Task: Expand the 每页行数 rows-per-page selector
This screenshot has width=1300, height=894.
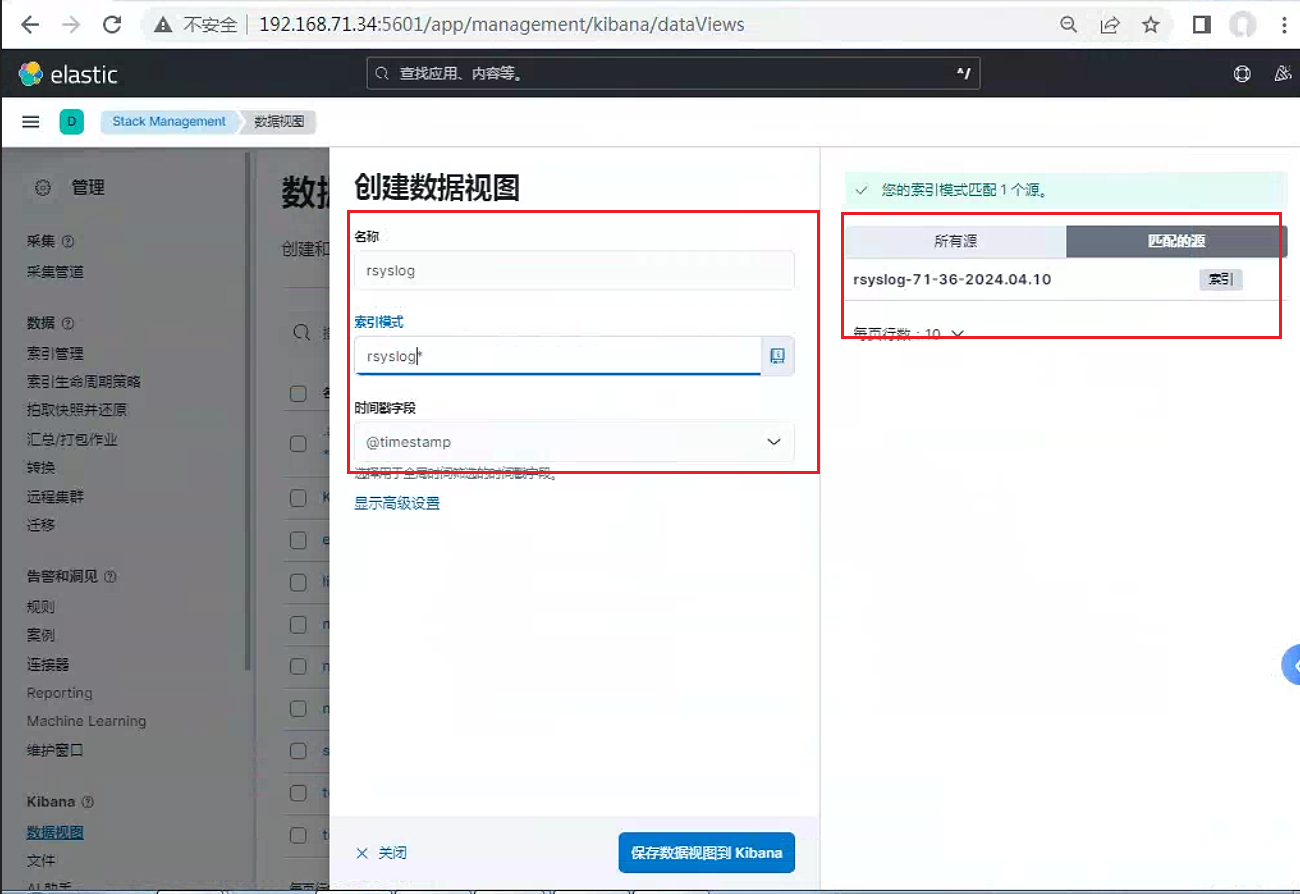Action: [x=908, y=333]
